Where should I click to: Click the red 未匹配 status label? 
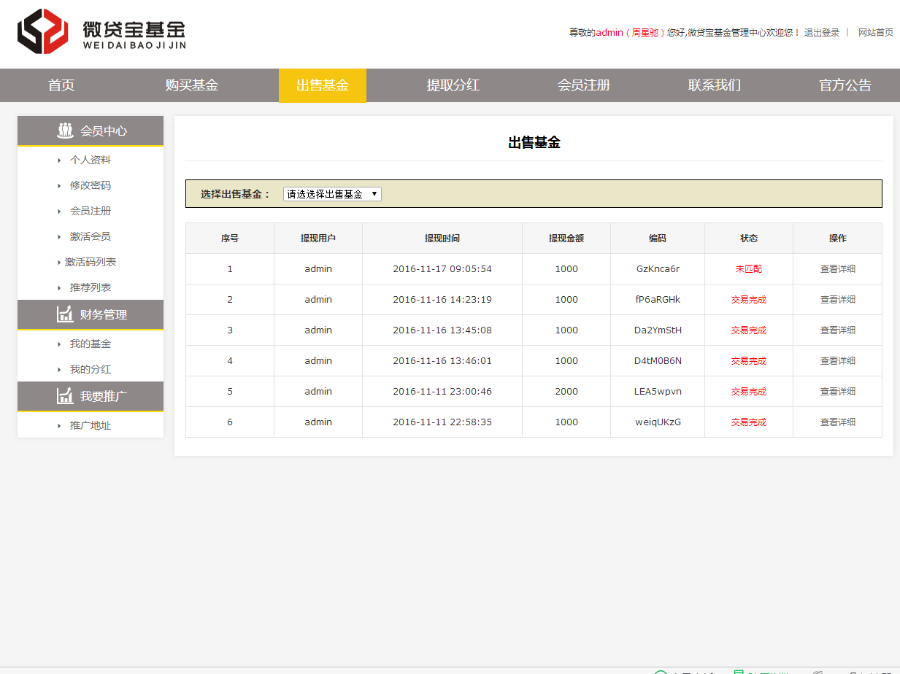point(748,268)
